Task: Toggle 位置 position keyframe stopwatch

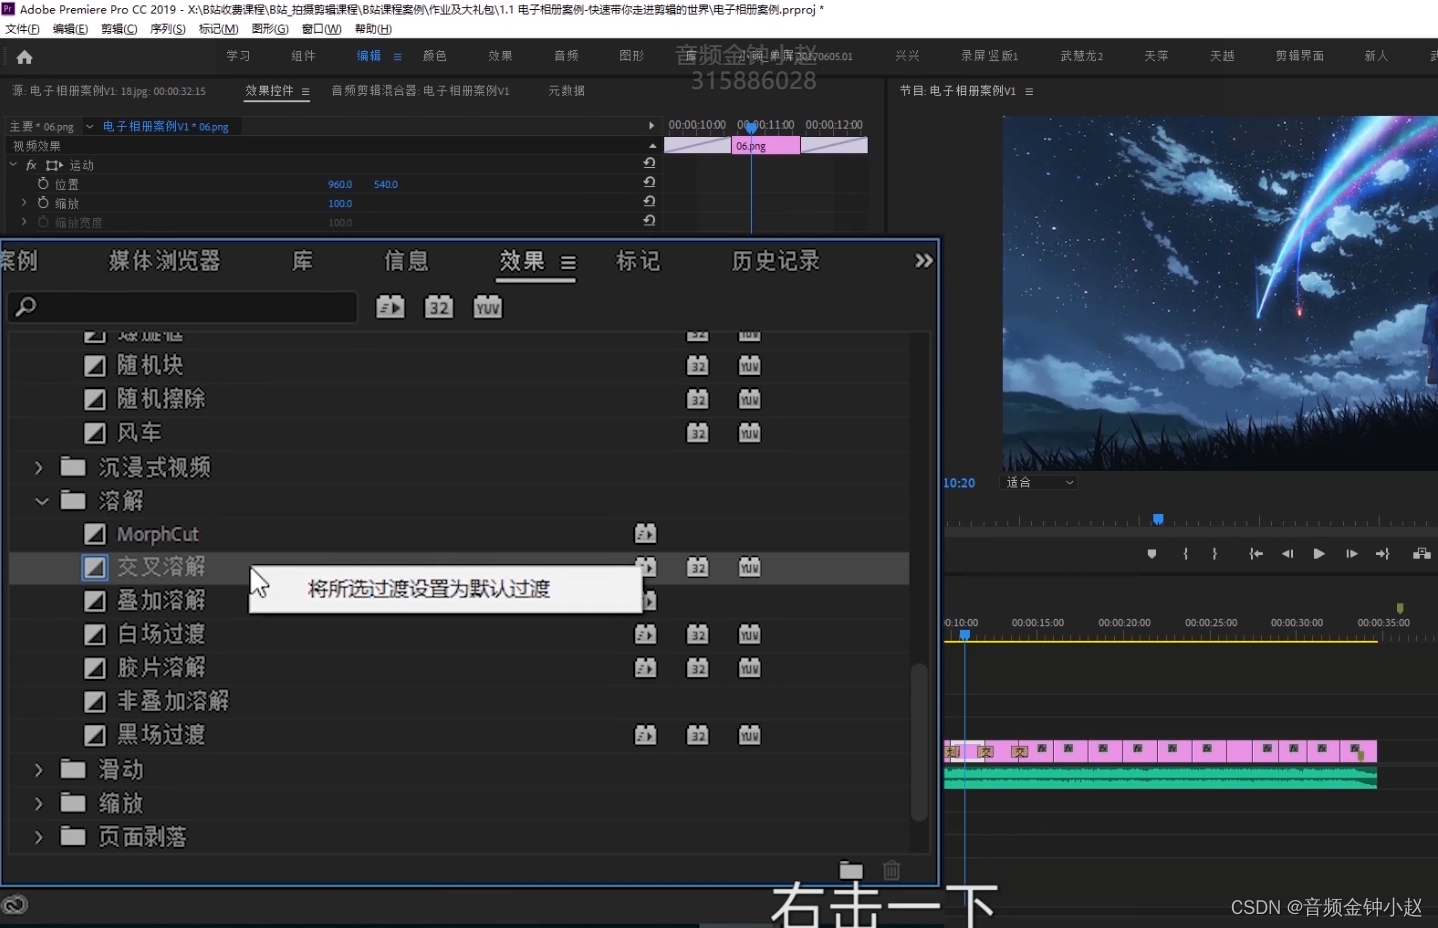Action: (43, 184)
